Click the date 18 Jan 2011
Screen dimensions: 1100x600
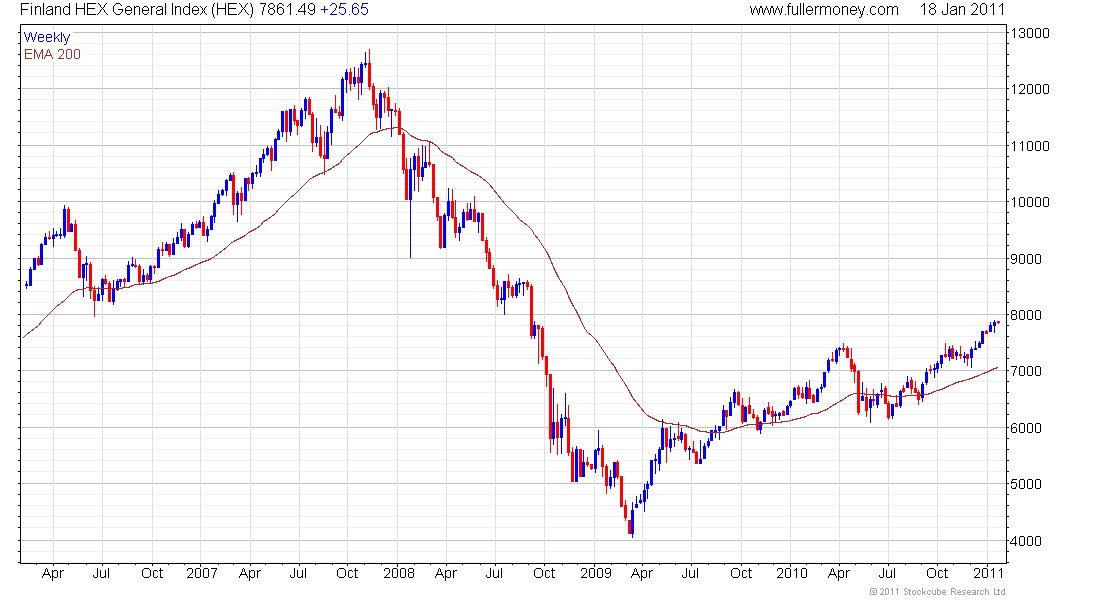962,10
